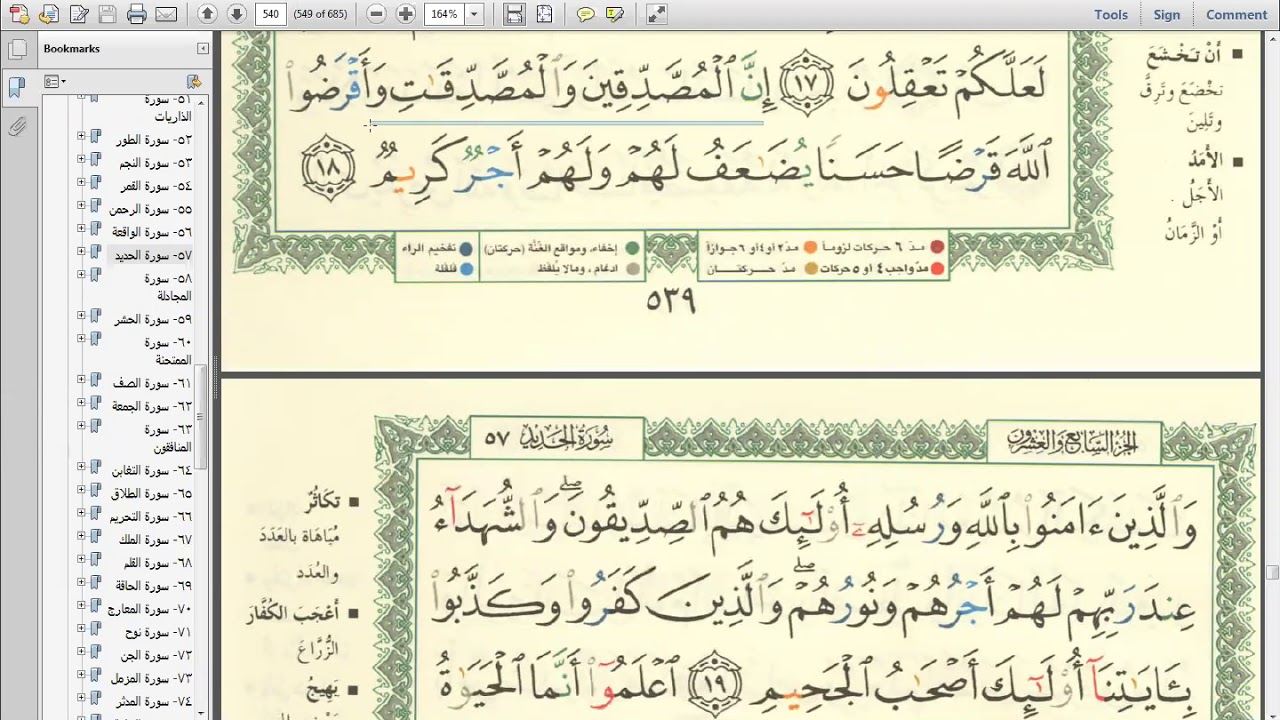Select bookmark ٦٤- سورة التغابن
Screen dimensions: 1280x720
[151, 470]
